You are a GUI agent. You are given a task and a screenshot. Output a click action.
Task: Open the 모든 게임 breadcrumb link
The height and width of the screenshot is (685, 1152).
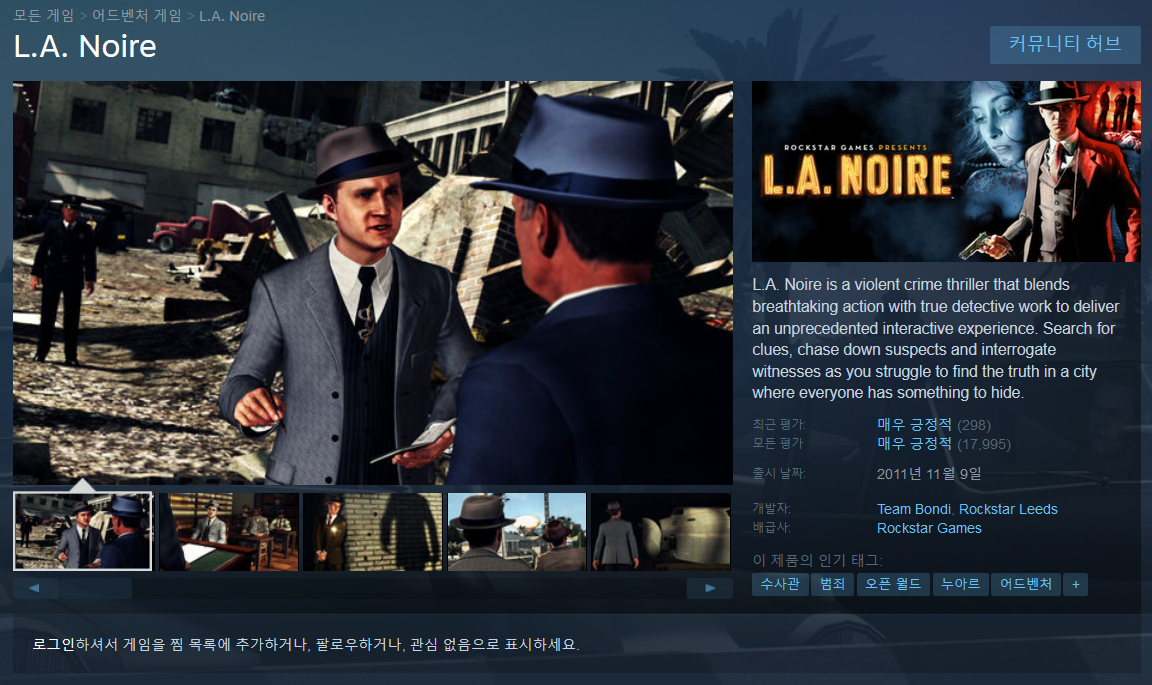(43, 15)
